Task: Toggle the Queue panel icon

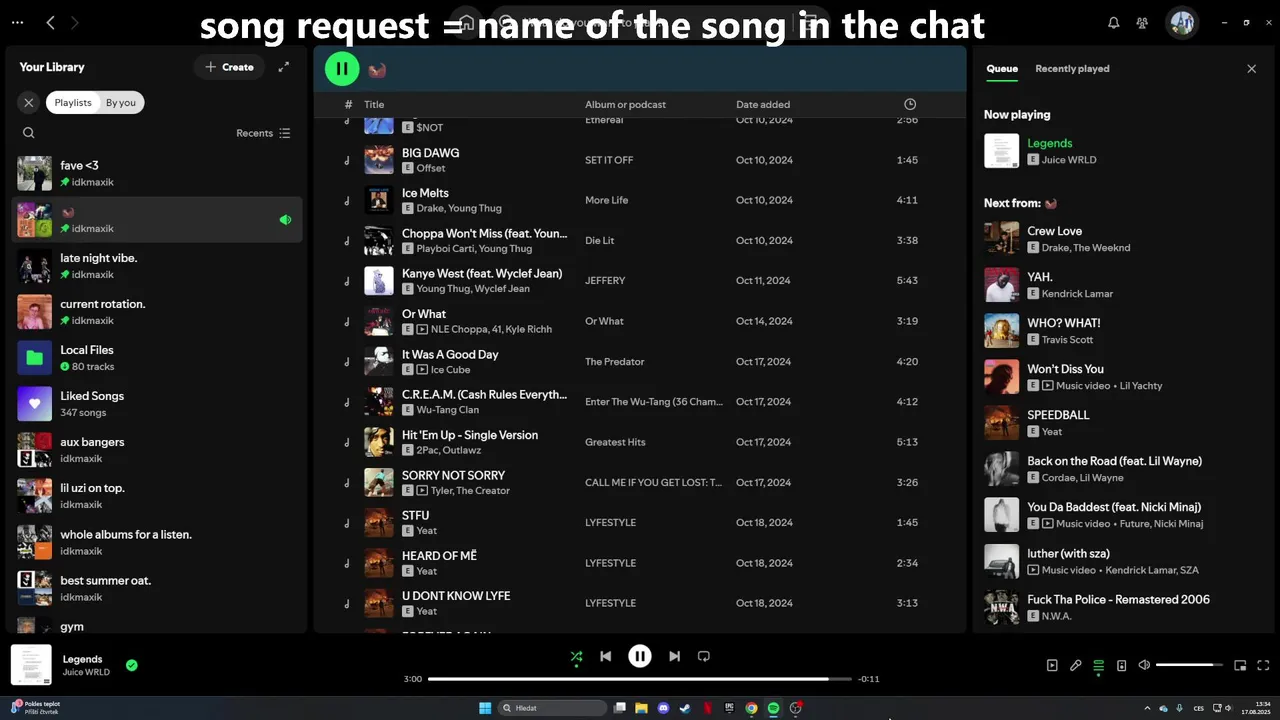Action: pos(1098,665)
